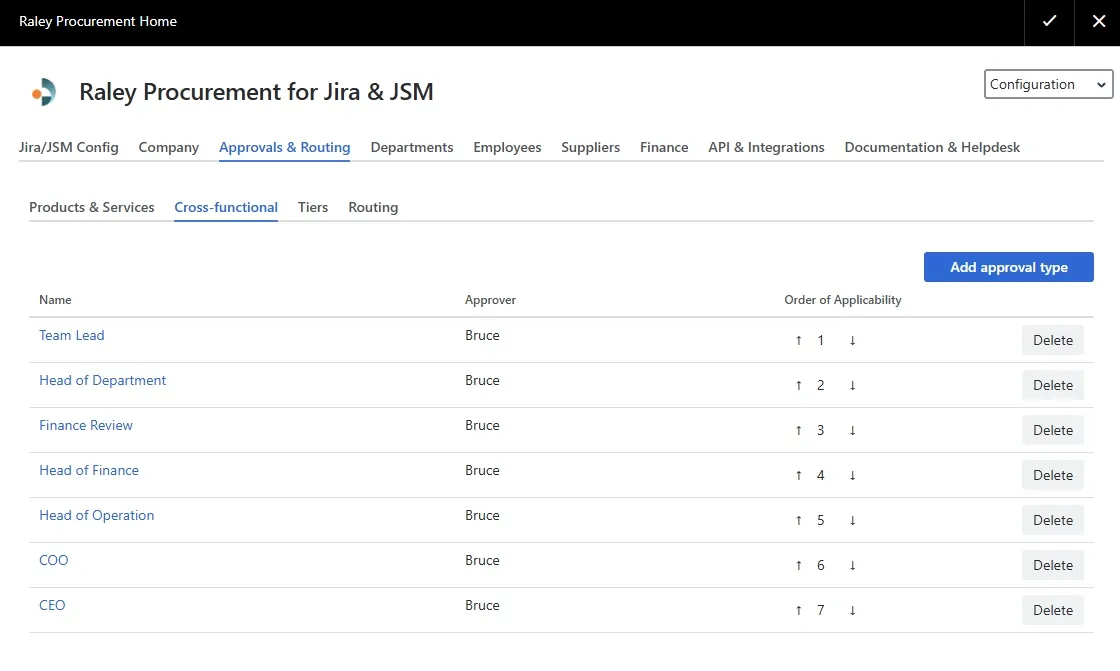This screenshot has width=1120, height=671.
Task: Click Bruce in the Team Lead row
Action: point(482,335)
